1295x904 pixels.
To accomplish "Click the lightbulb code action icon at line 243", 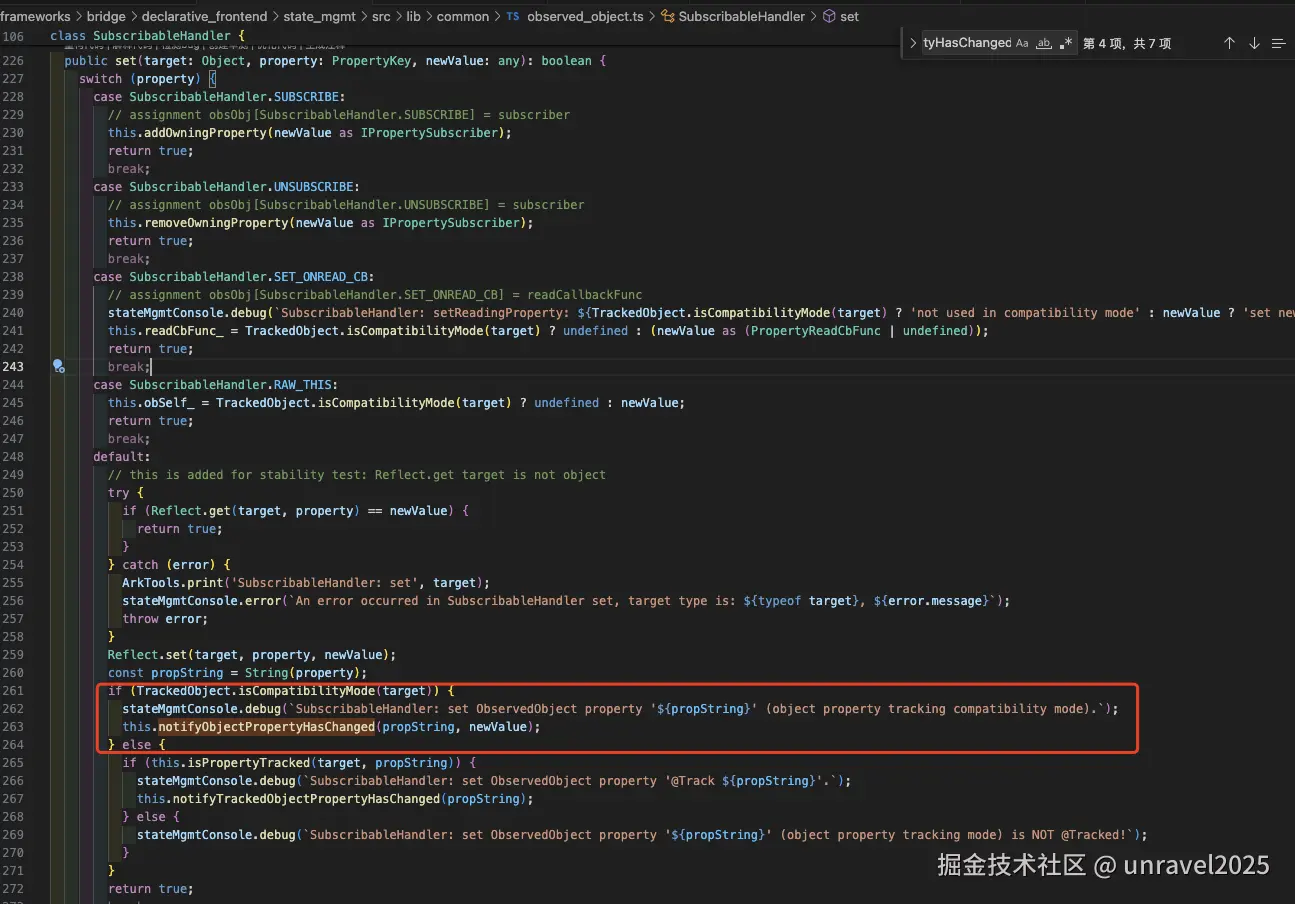I will (x=59, y=366).
